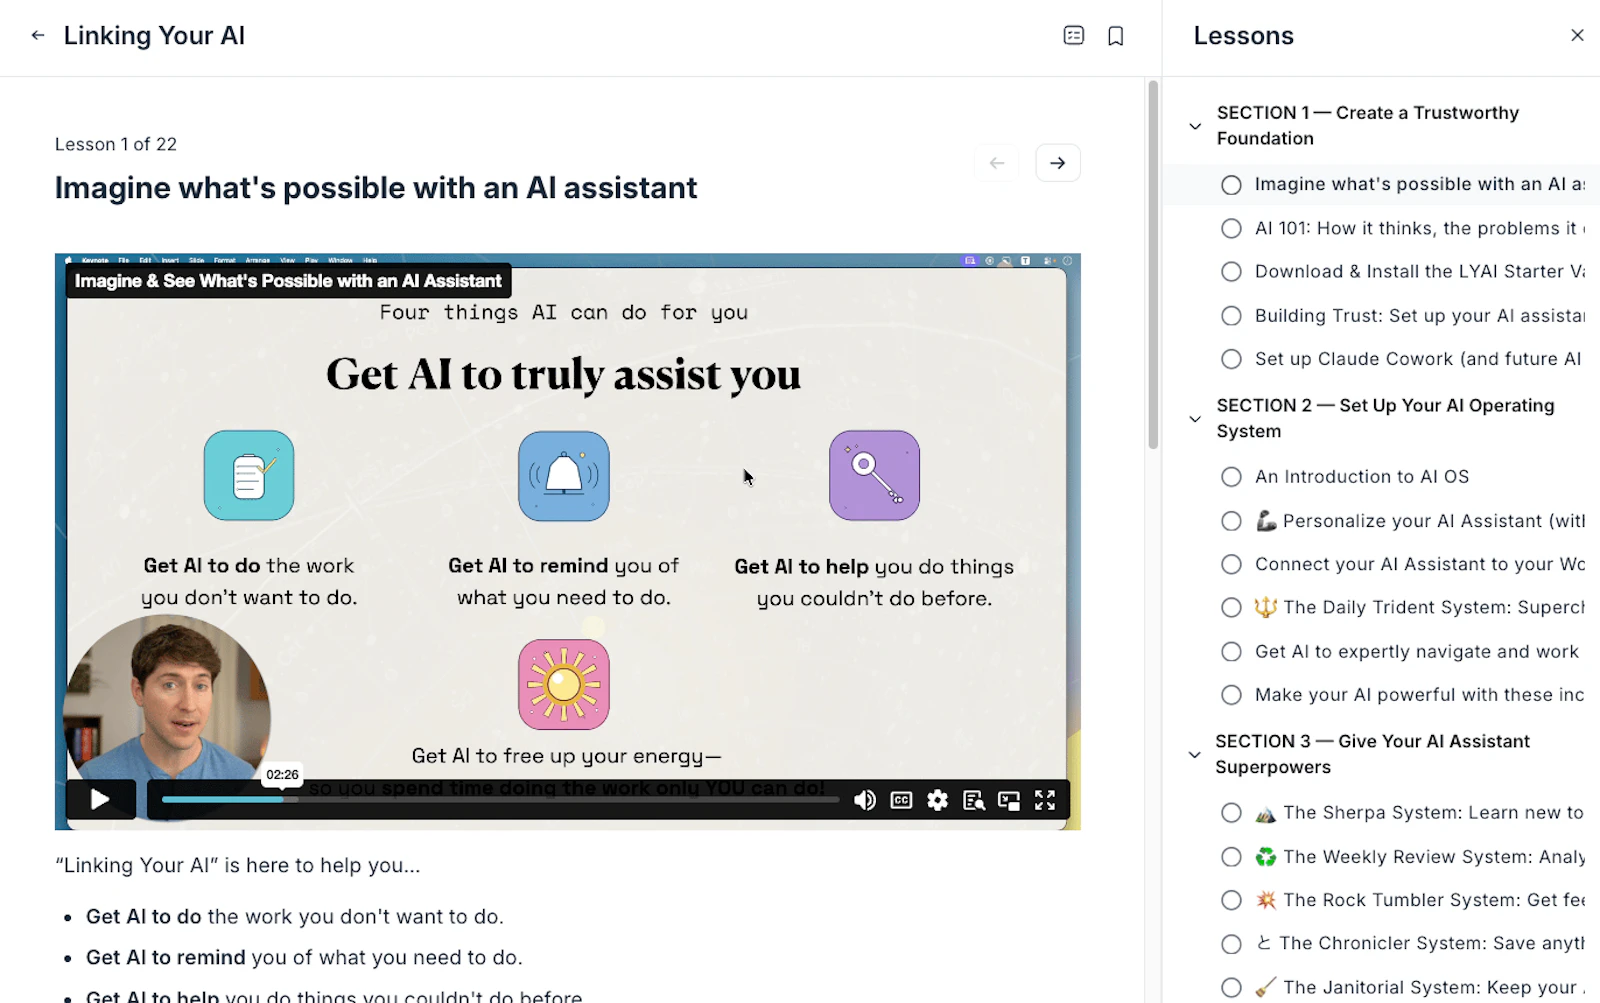Open lesson 'The Weekly Review System'
Viewport: 1600px width, 1003px height.
tap(1419, 857)
